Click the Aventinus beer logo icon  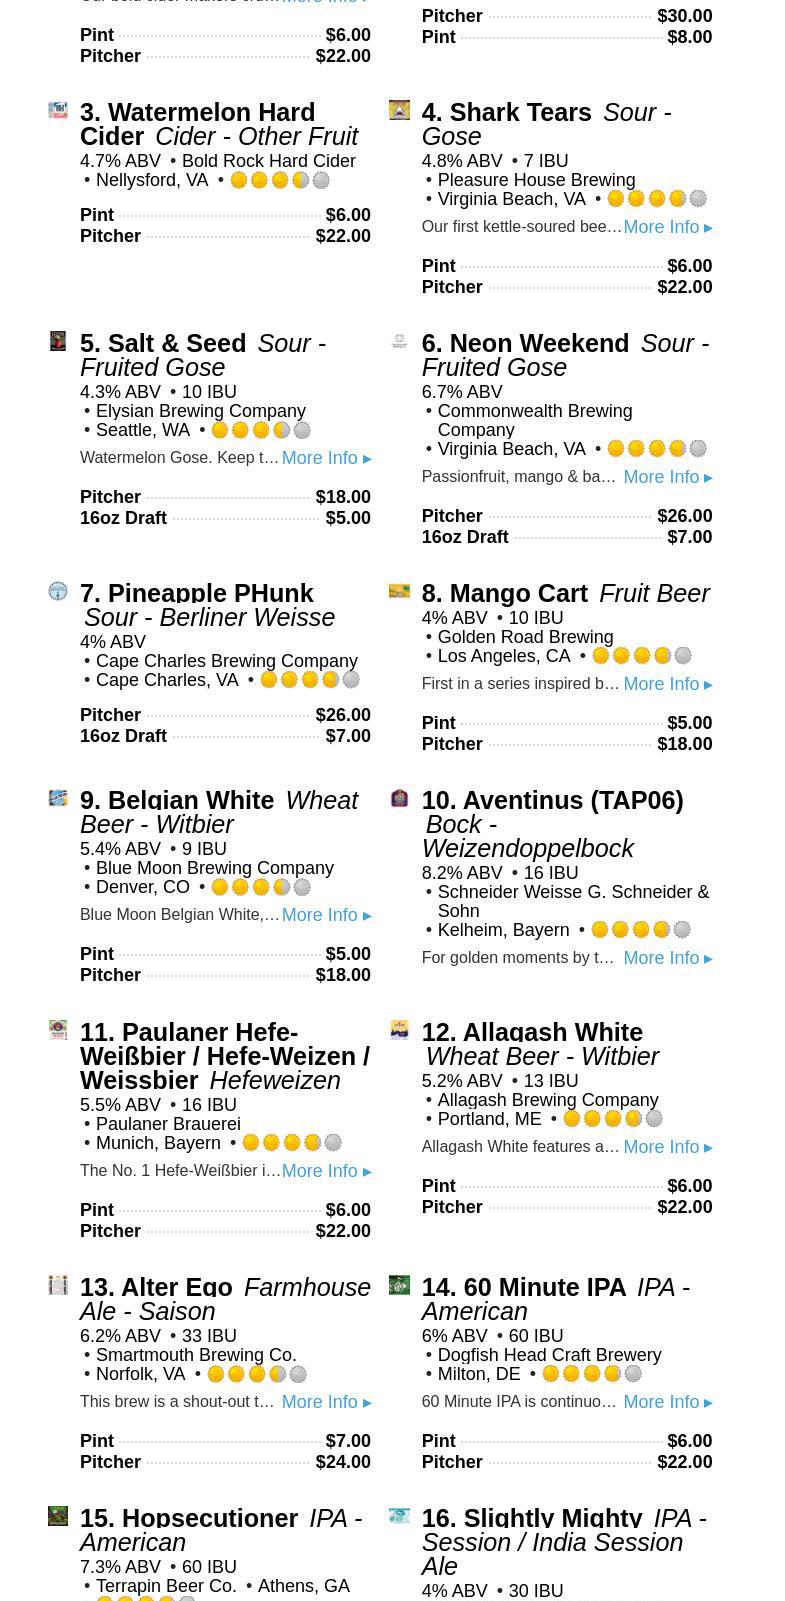[x=399, y=798]
